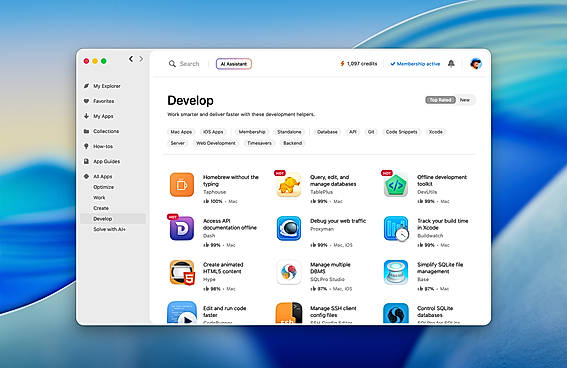Click in the Search field
Viewport: 567px width, 368px height.
189,64
